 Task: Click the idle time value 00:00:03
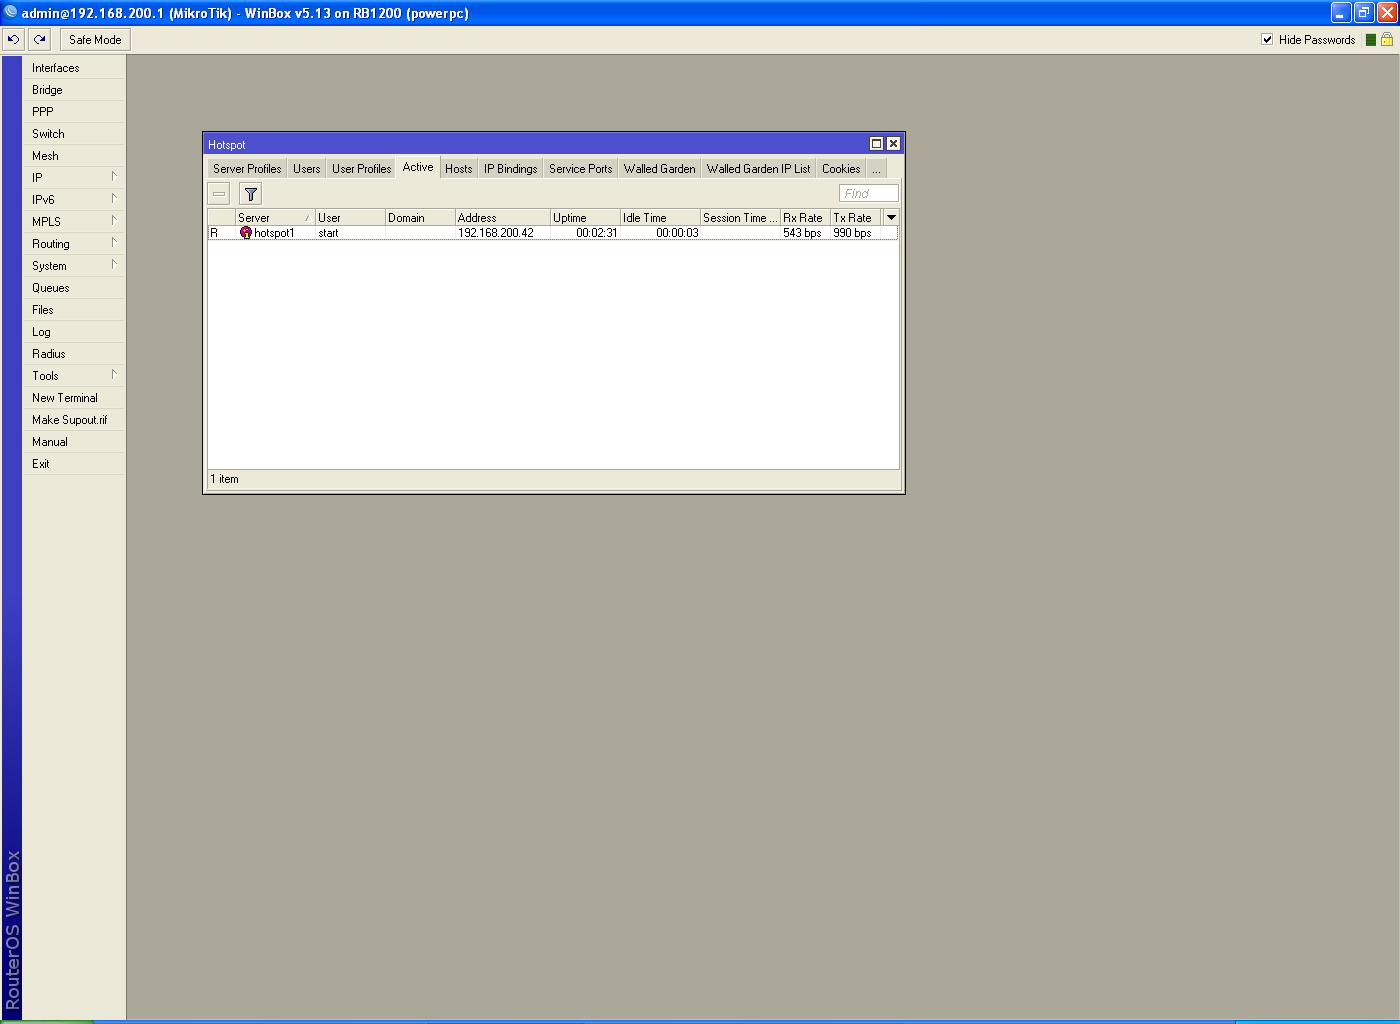677,233
